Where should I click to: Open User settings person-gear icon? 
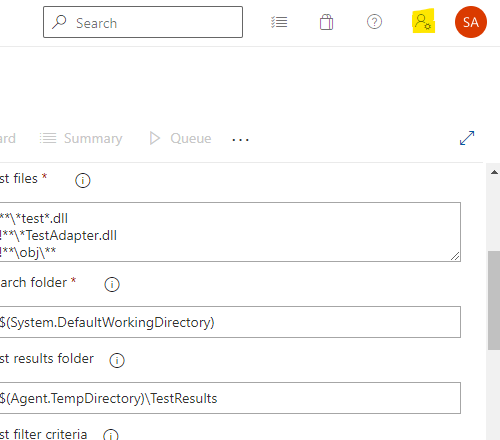423,22
